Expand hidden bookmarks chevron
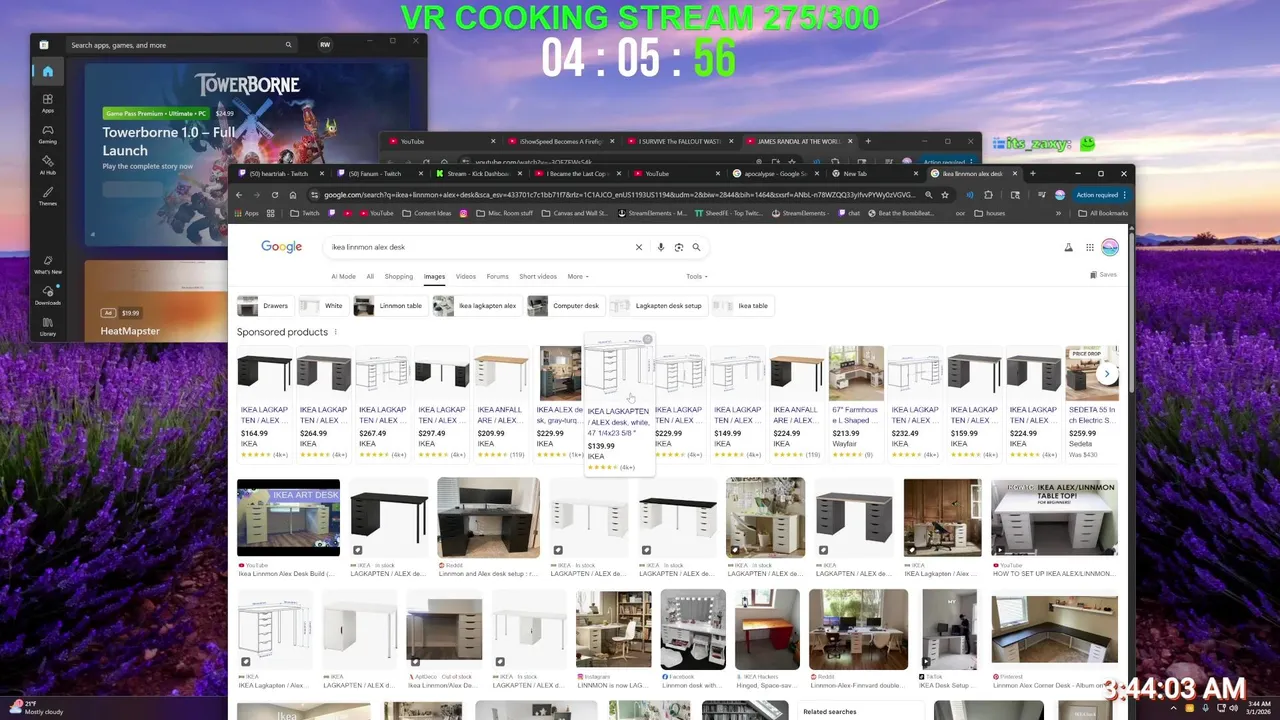This screenshot has width=1280, height=720. click(1059, 213)
